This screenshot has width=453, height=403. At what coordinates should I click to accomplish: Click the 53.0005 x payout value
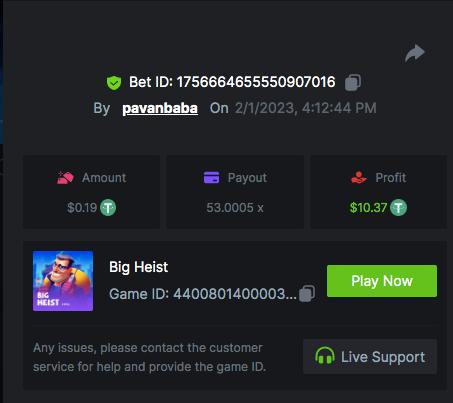coord(235,208)
